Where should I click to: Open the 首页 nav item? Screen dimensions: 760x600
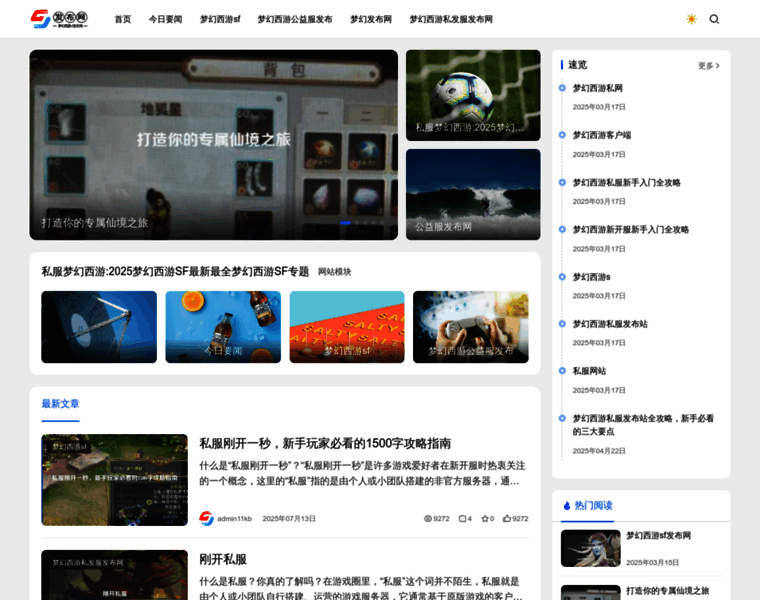pos(123,19)
